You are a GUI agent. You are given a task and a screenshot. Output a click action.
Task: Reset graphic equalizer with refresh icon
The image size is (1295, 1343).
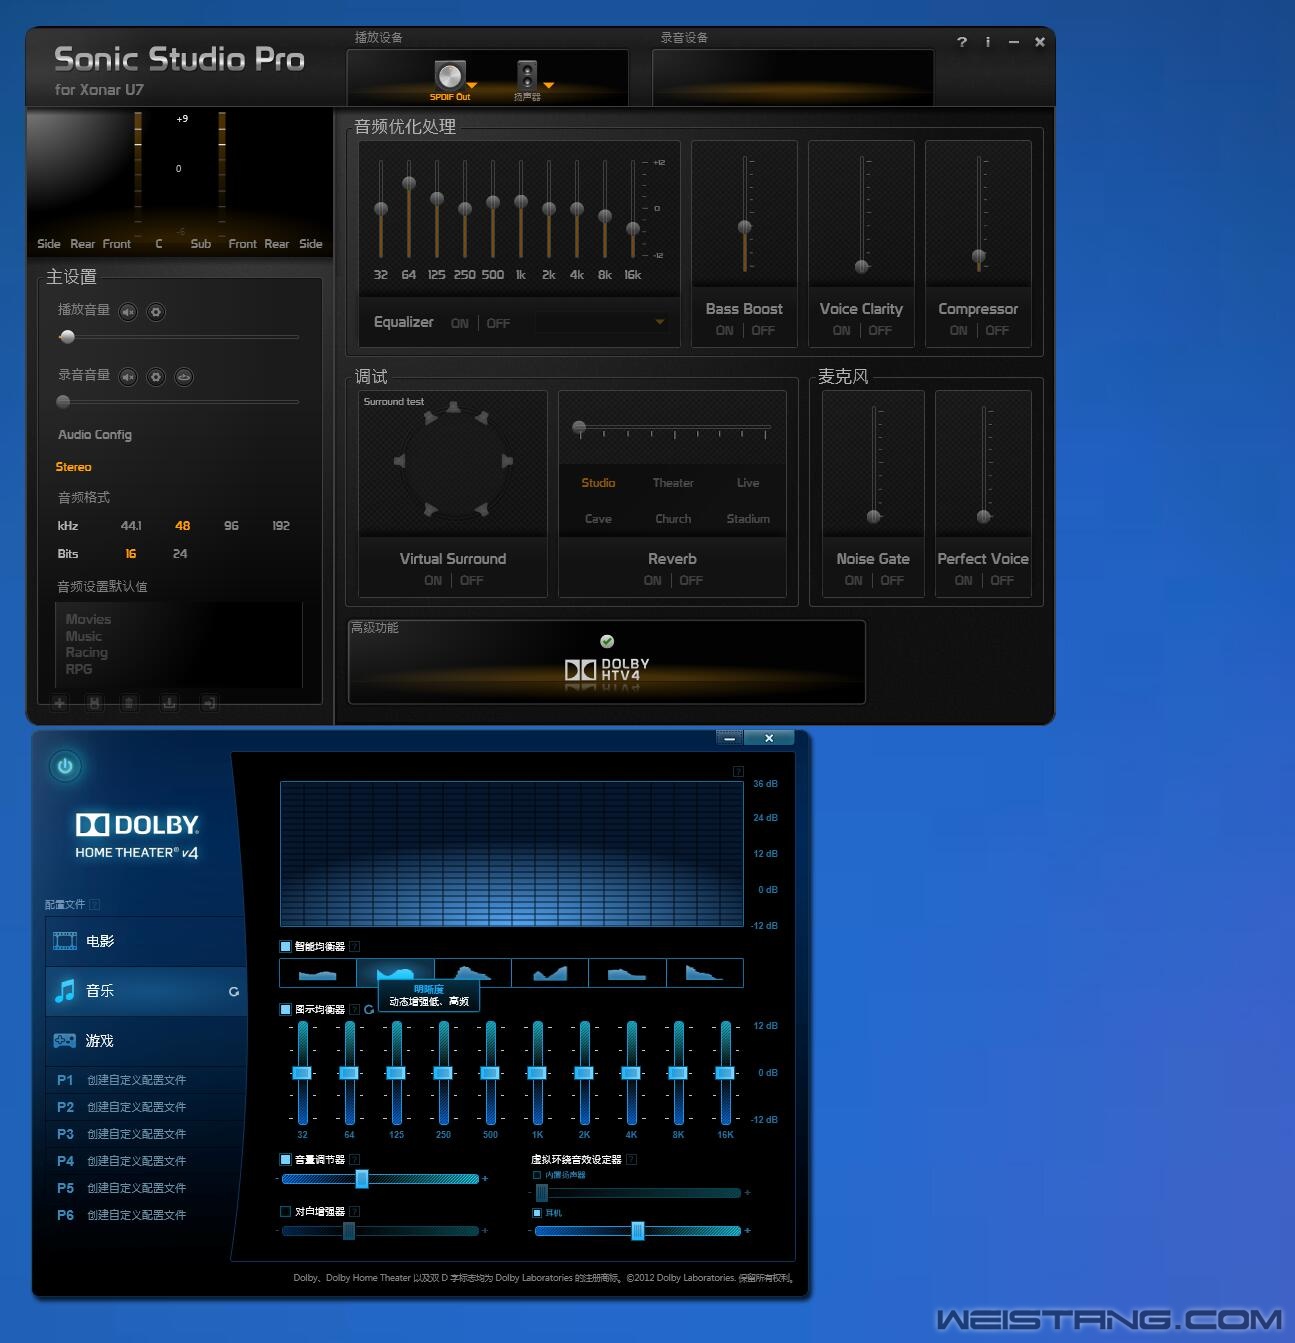369,1010
